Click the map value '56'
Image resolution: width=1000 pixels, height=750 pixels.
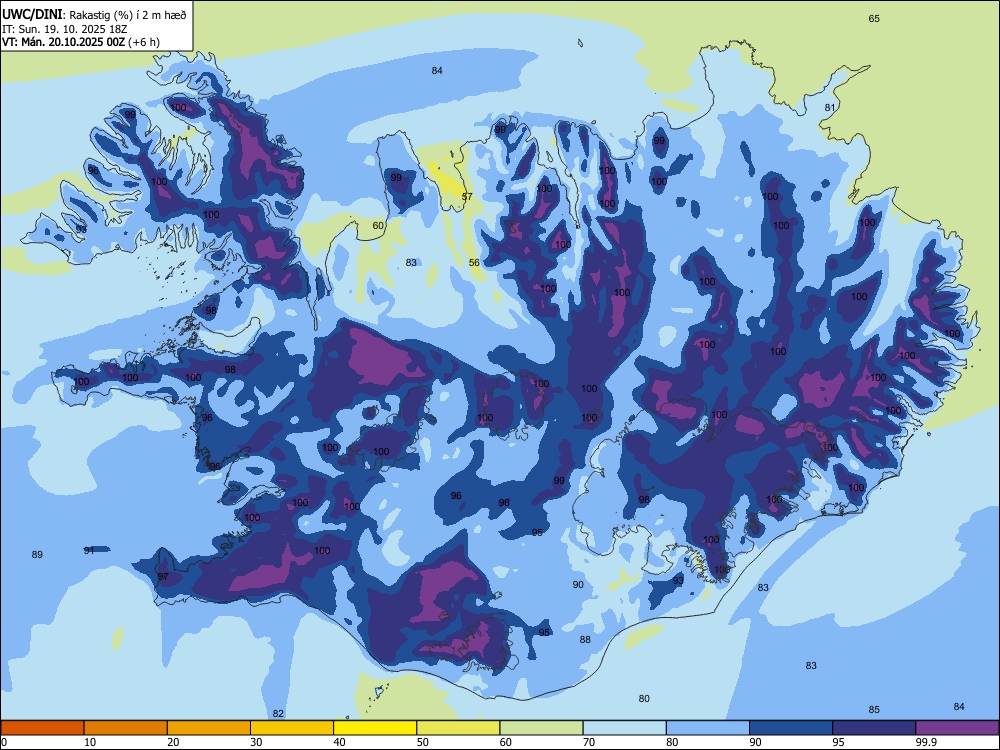click(474, 262)
